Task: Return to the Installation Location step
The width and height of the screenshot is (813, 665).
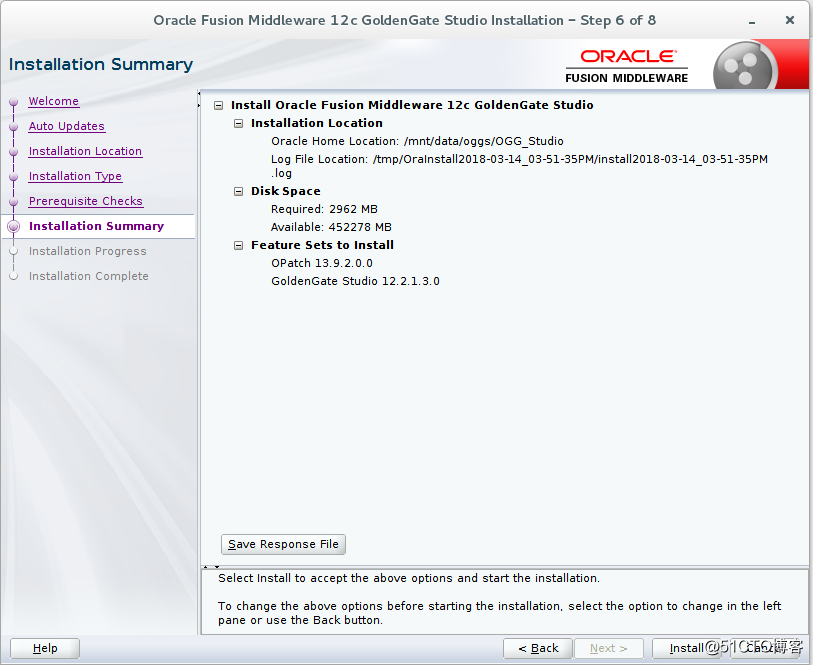Action: click(86, 151)
